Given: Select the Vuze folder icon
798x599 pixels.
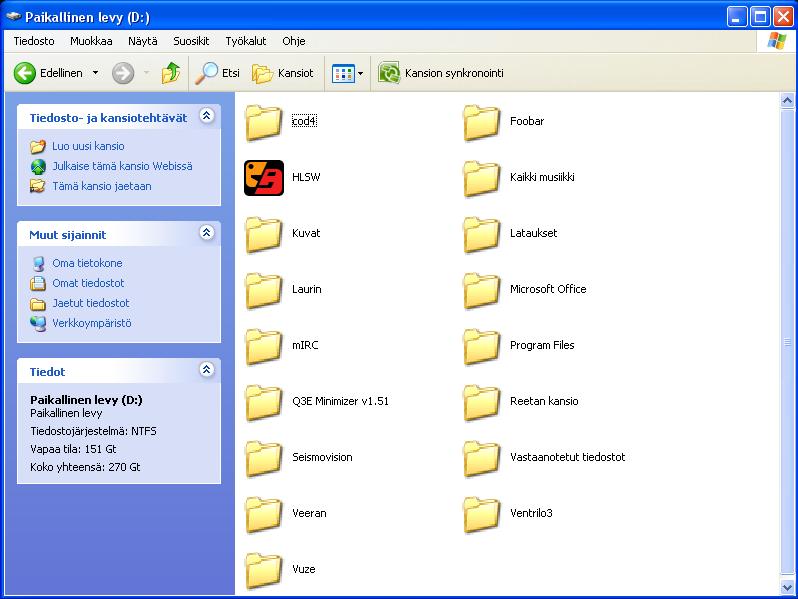Looking at the screenshot, I should pos(264,570).
